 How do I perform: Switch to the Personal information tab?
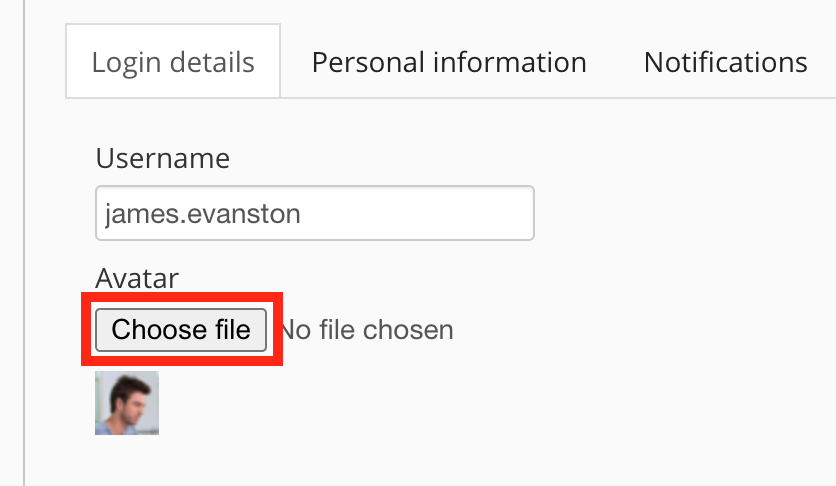click(449, 62)
